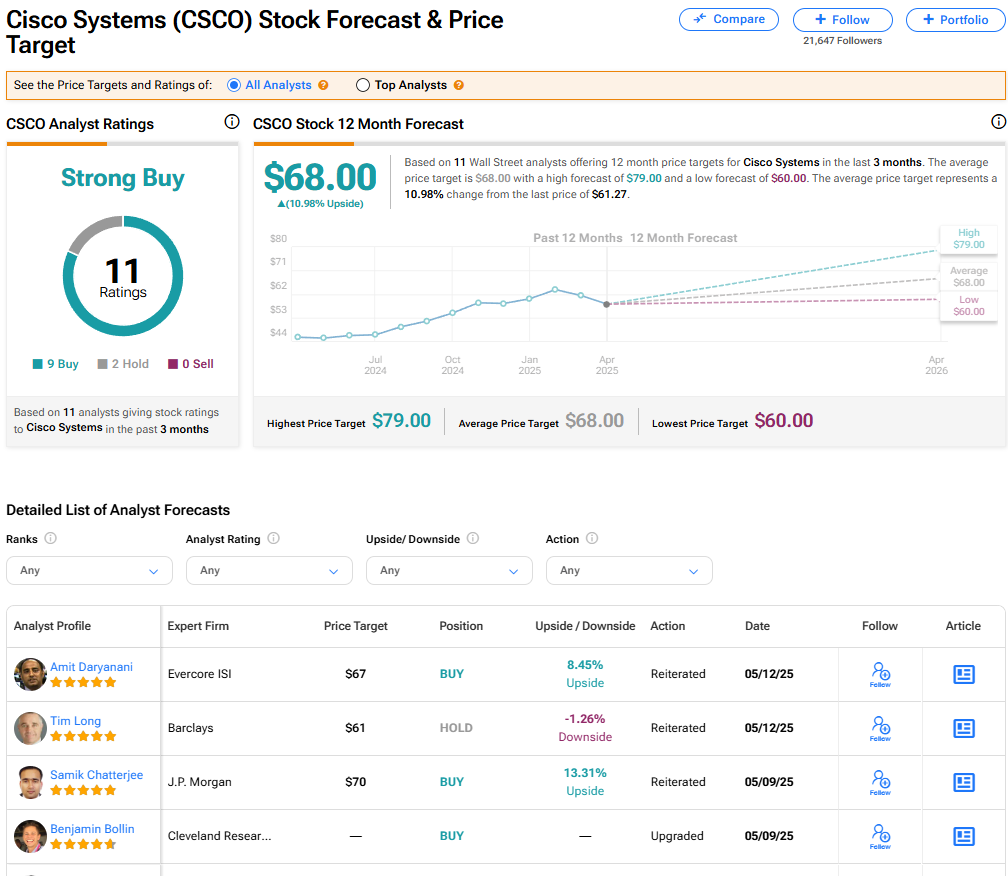The height and width of the screenshot is (876, 1008).
Task: Click info icon beside Stock 12 Month Forecast
Action: (x=998, y=122)
